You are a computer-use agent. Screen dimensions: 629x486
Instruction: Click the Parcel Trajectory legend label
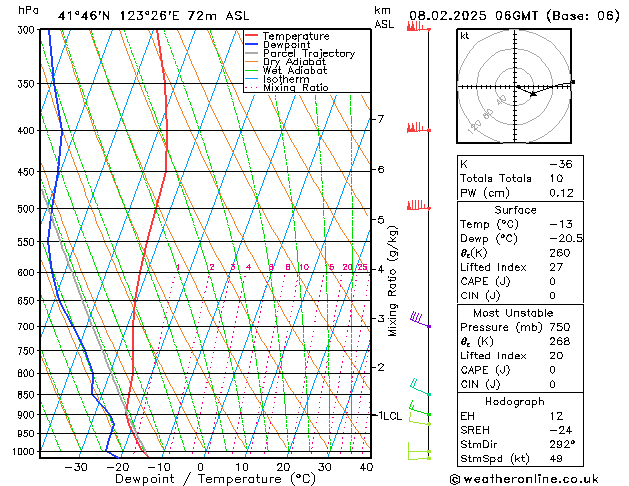pyautogui.click(x=308, y=54)
